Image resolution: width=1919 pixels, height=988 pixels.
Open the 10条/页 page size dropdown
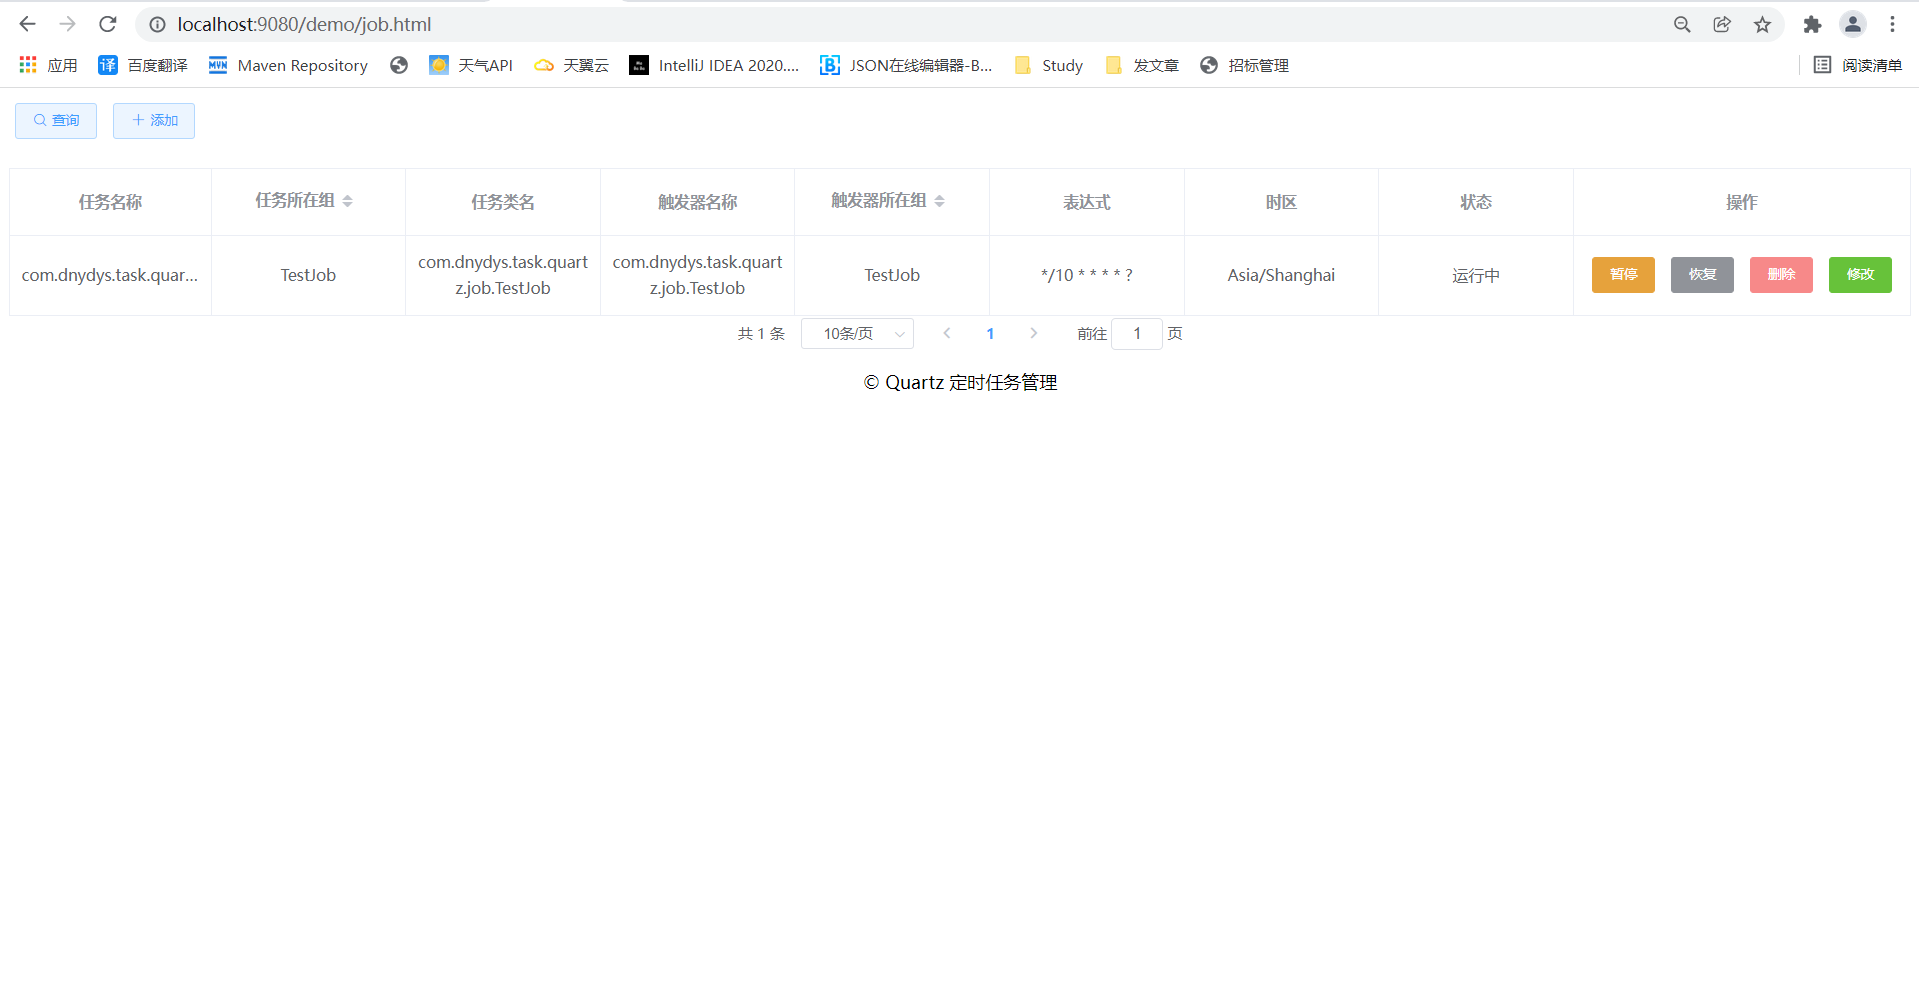pos(857,333)
